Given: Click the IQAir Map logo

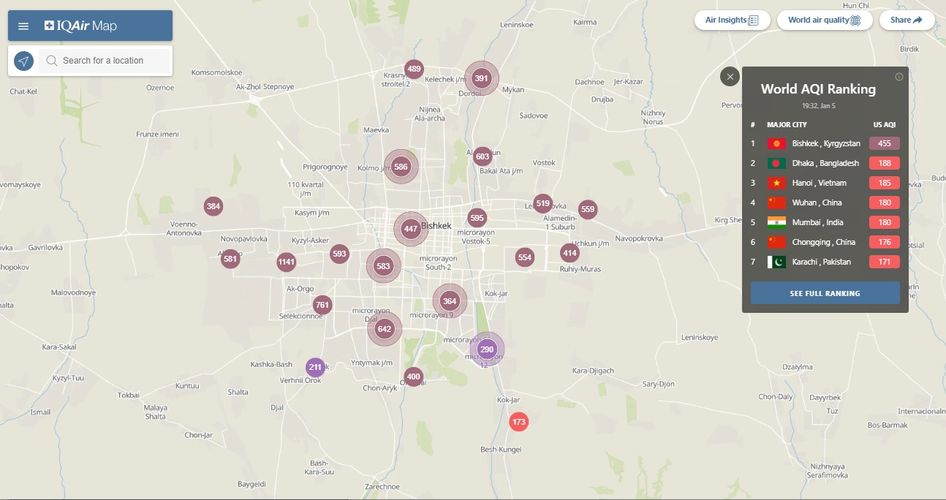Looking at the screenshot, I should [x=81, y=26].
